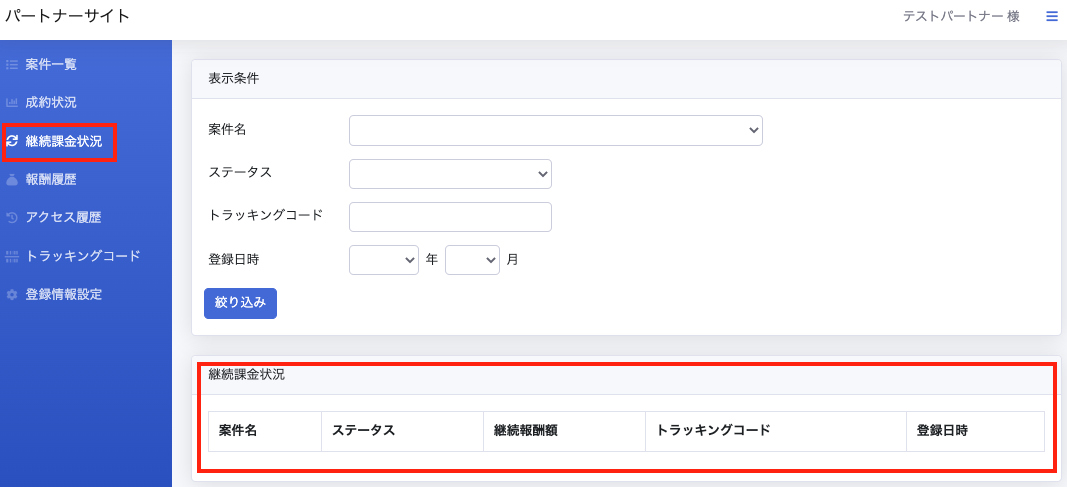Click the 継続報酬額 column header
This screenshot has height=487, width=1067.
pyautogui.click(x=525, y=431)
